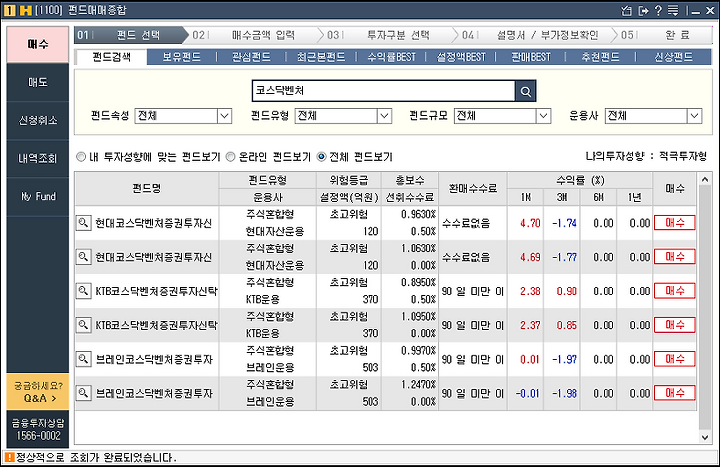This screenshot has height=467, width=720.
Task: Click 금융투자상담 1566-0002 box
Action: pyautogui.click(x=38, y=429)
